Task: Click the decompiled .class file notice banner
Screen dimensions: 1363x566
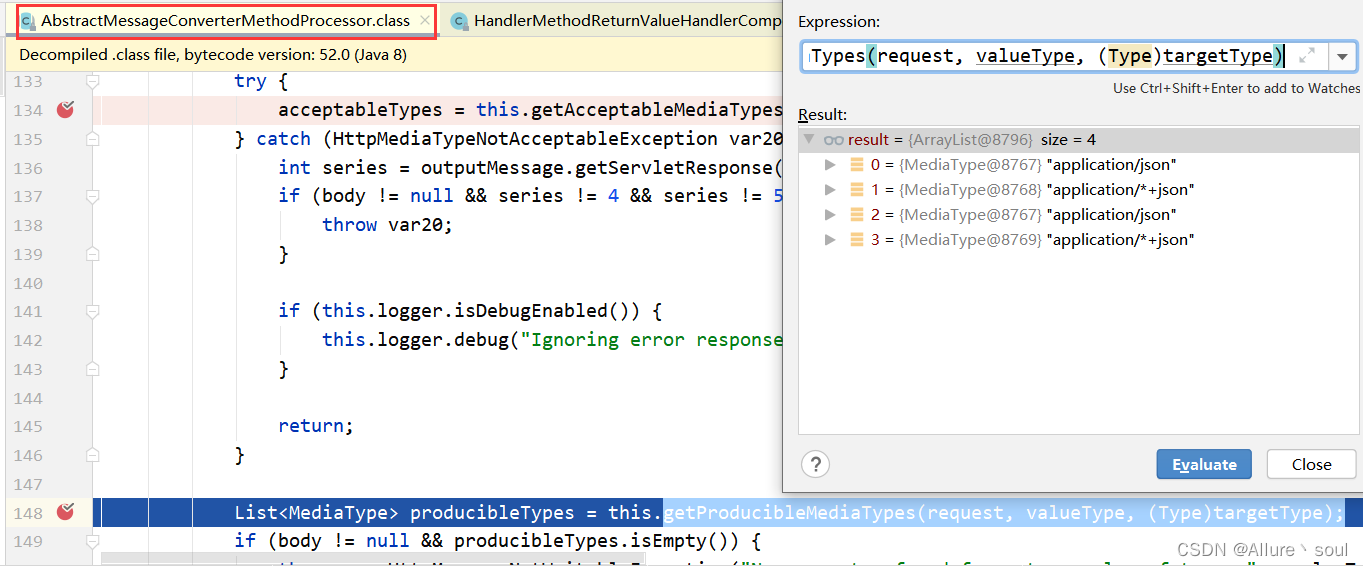Action: [396, 55]
